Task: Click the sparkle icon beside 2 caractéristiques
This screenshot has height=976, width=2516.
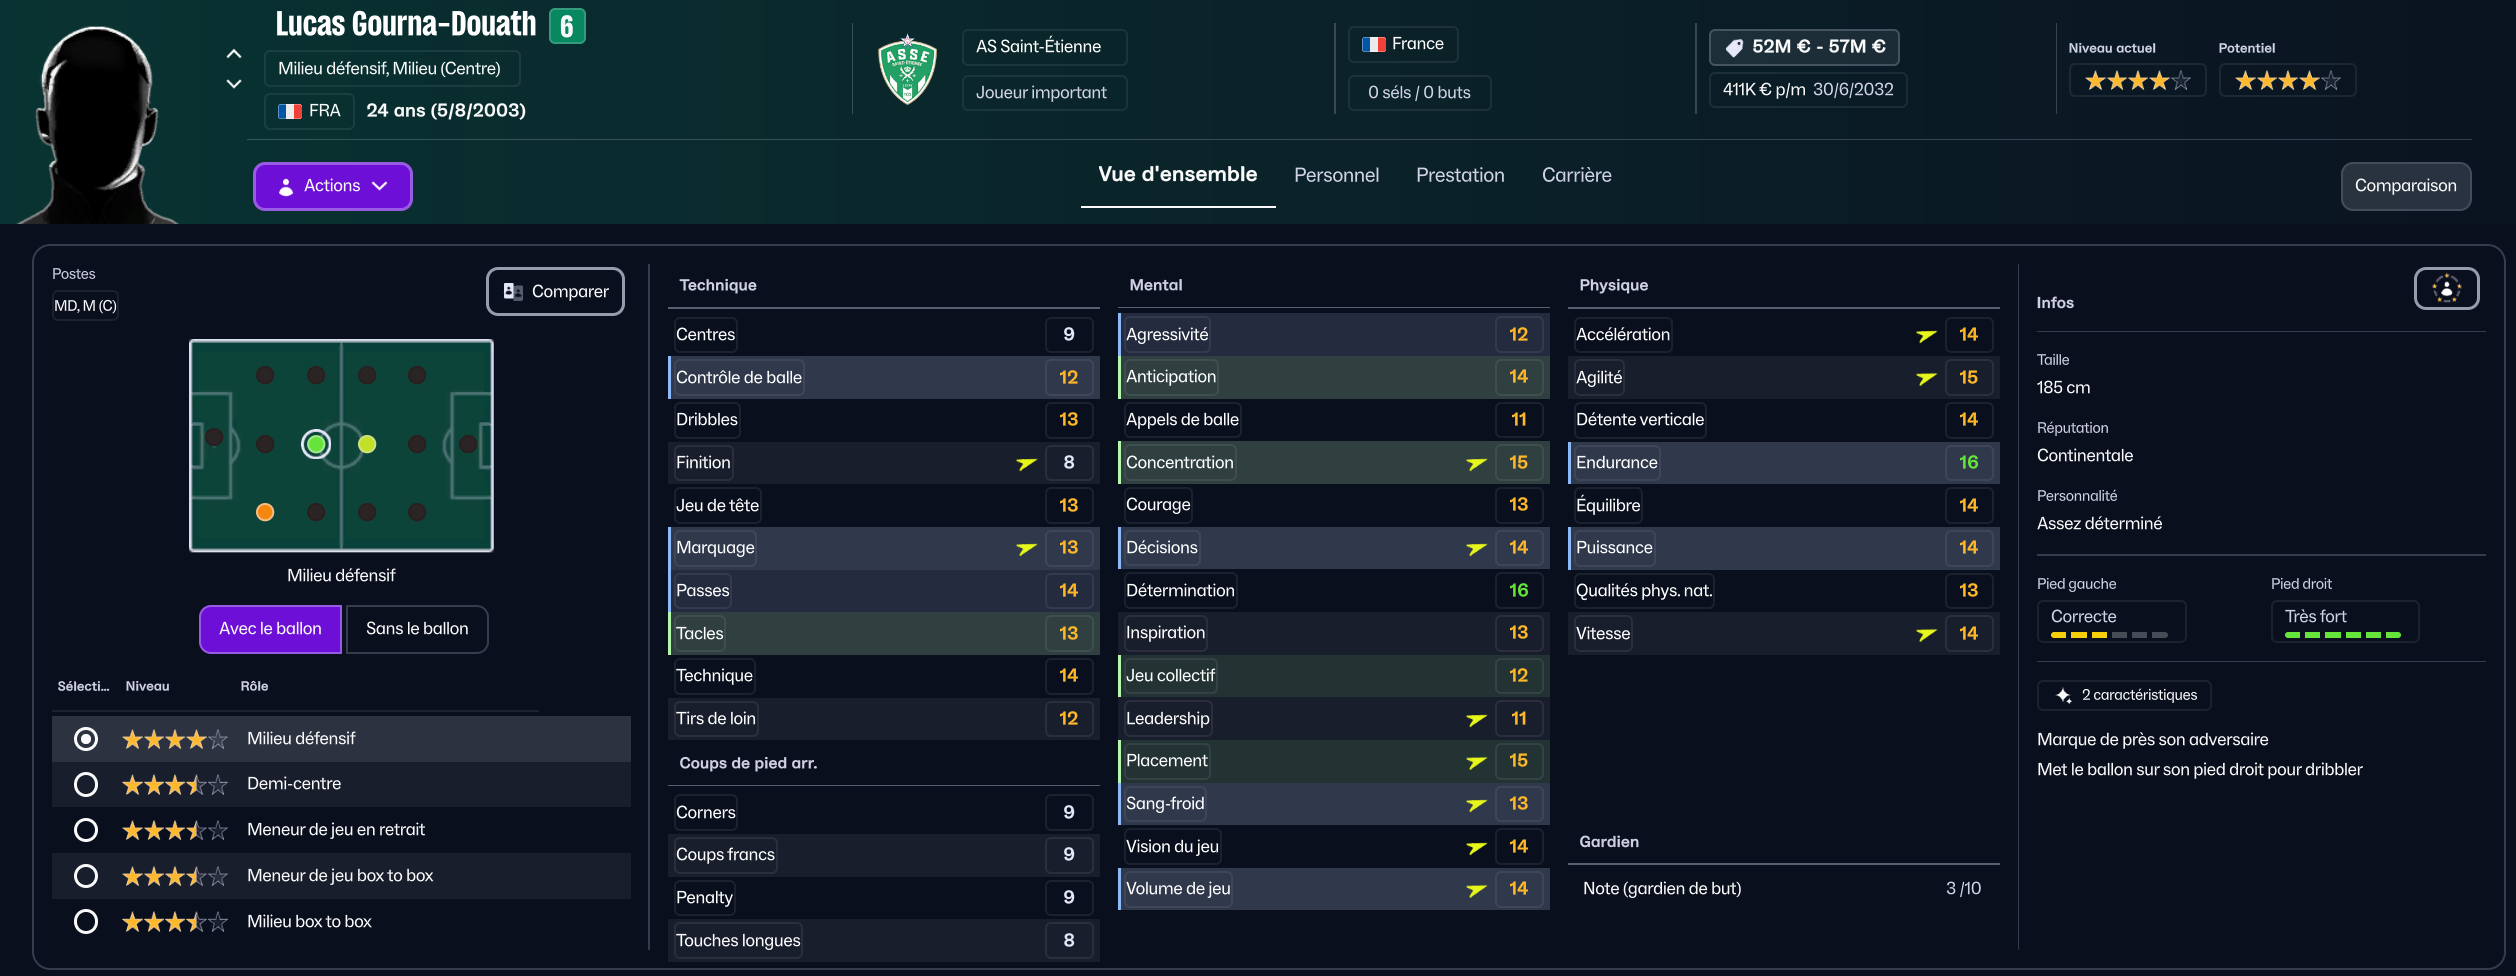Action: (x=2063, y=695)
